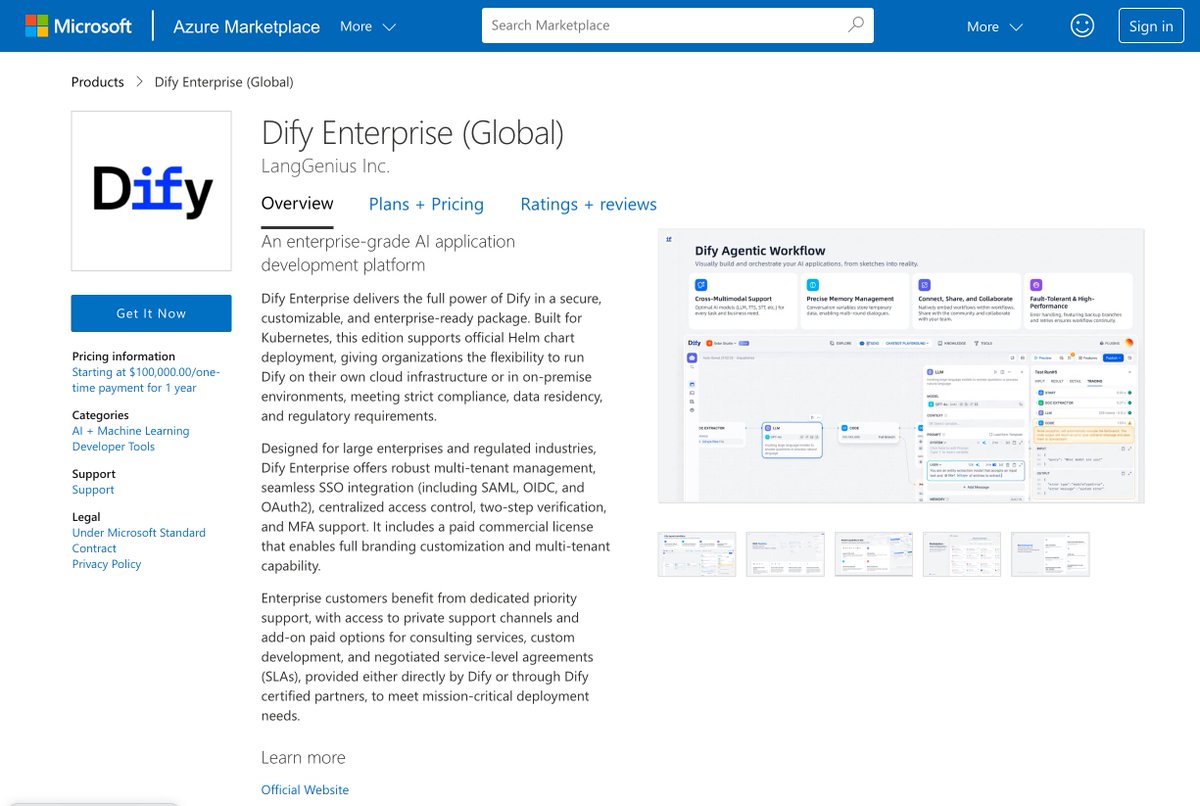Click the Sign in button
Image resolution: width=1200 pixels, height=806 pixels.
[1151, 26]
